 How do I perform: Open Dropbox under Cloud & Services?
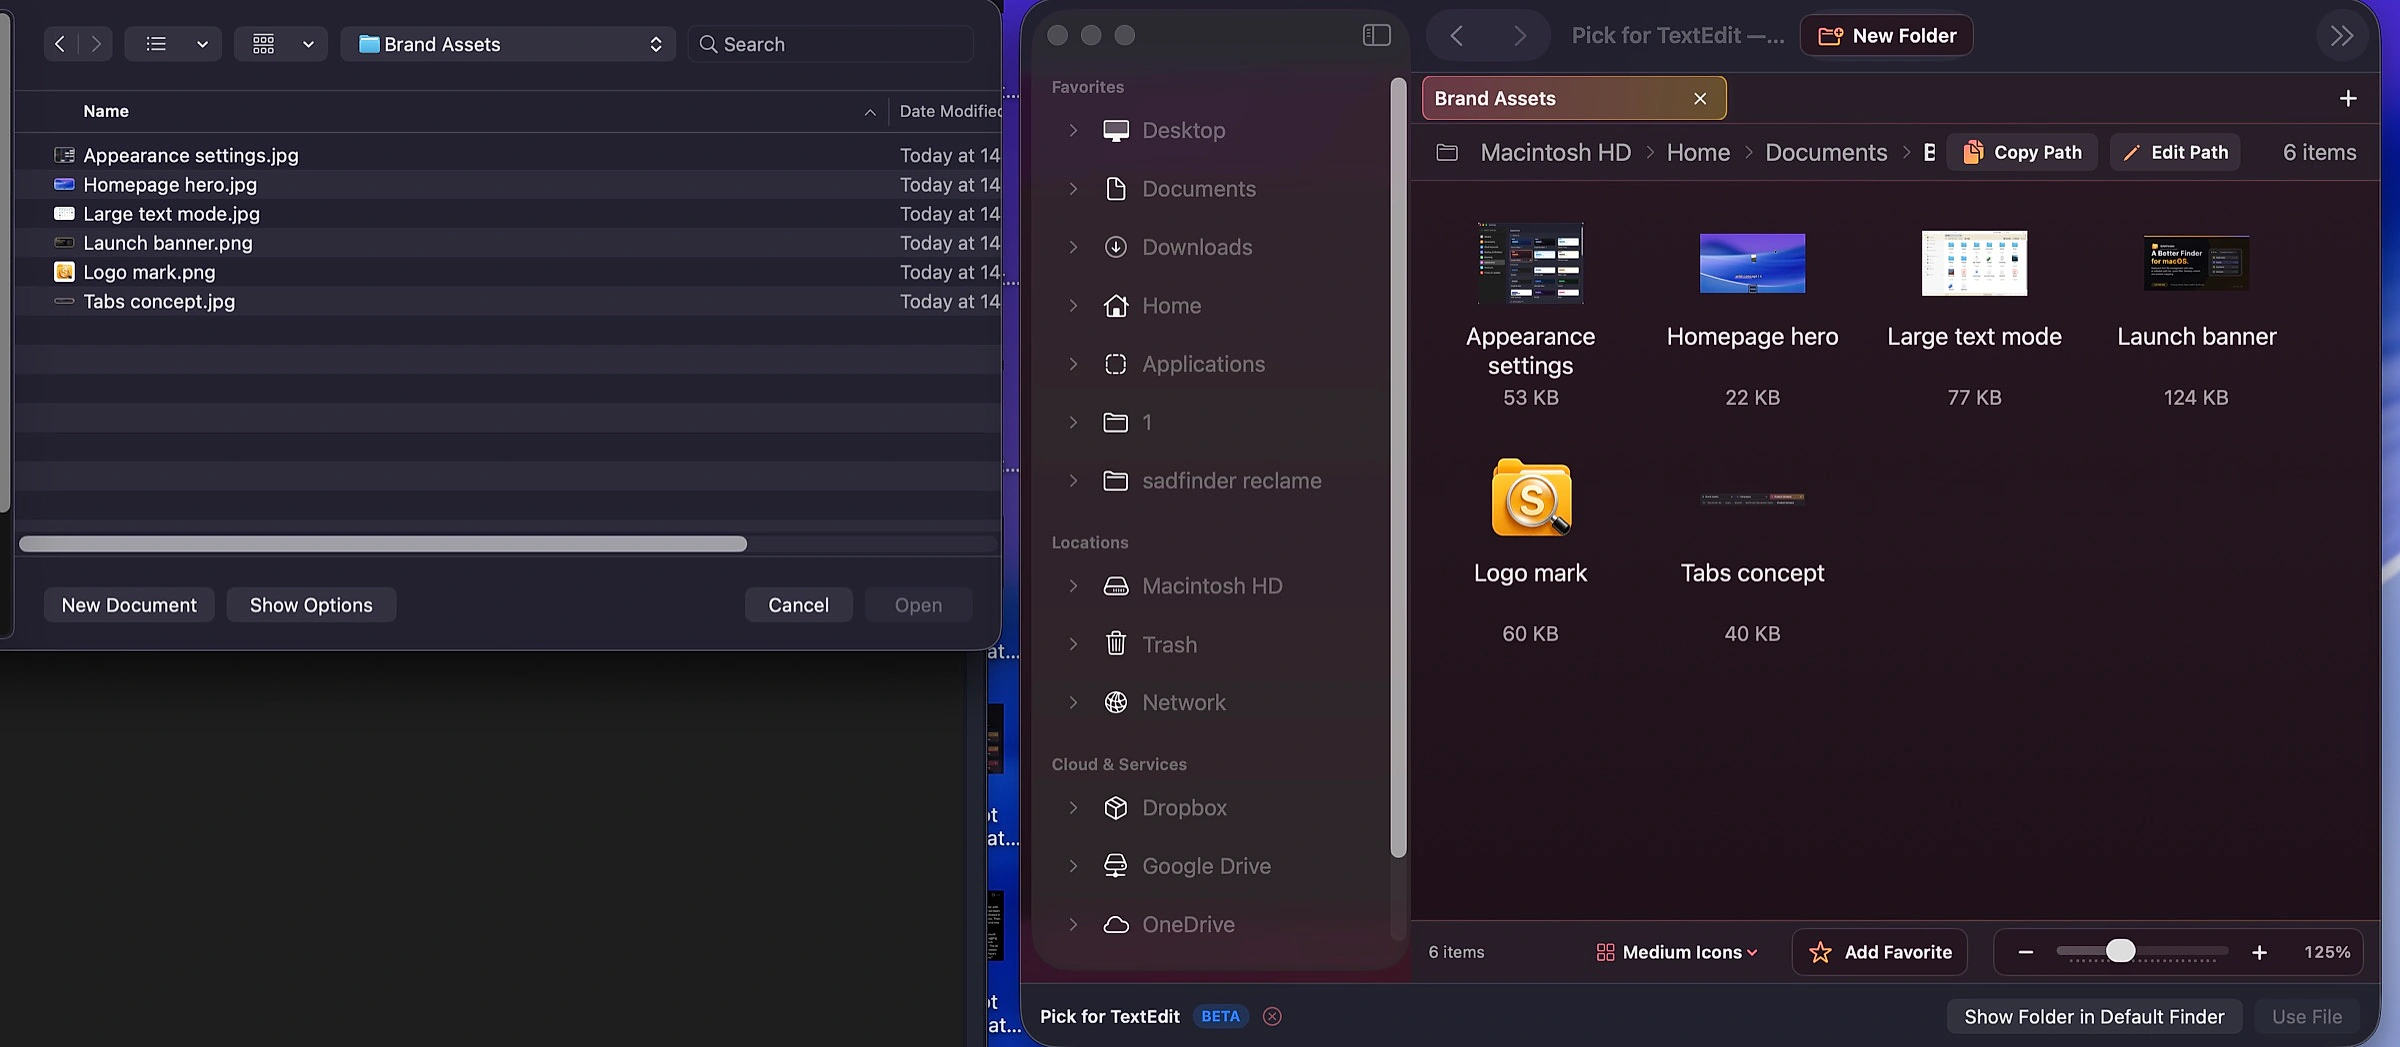coord(1184,808)
